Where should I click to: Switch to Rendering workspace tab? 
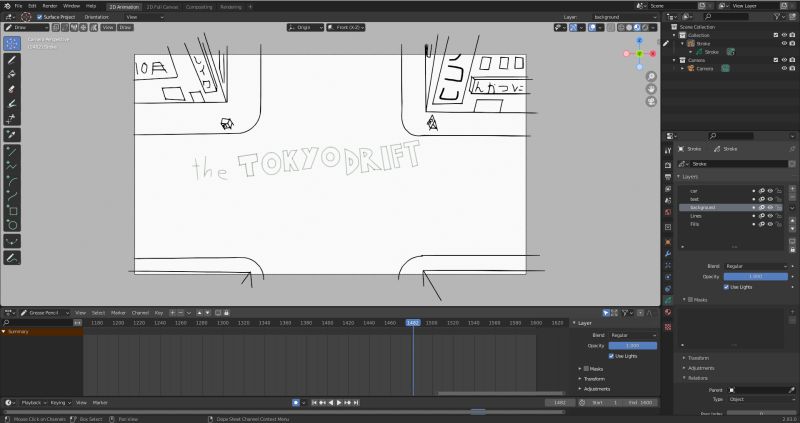(231, 7)
